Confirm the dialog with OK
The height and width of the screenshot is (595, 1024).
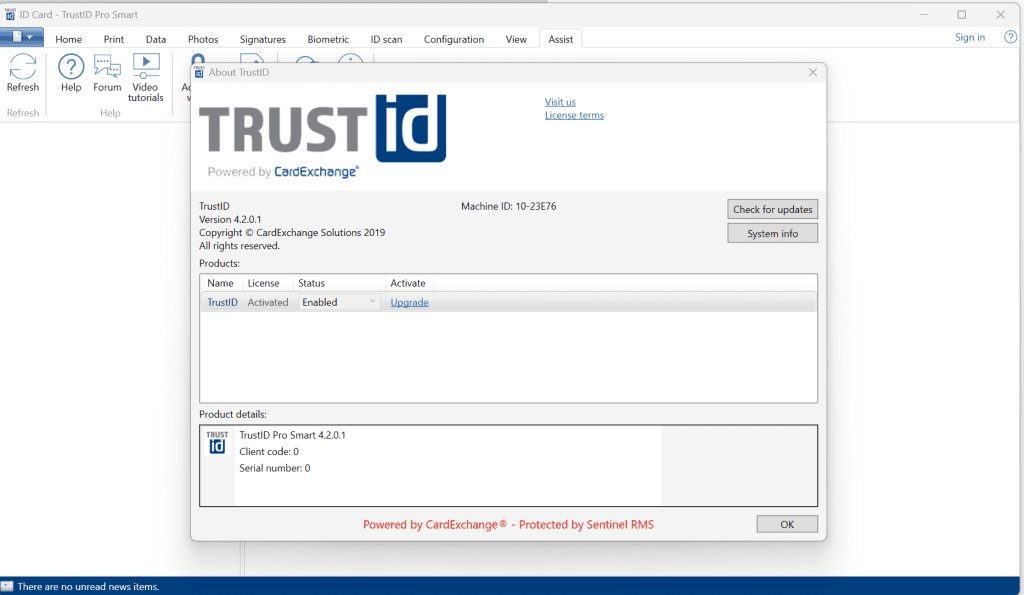point(787,524)
